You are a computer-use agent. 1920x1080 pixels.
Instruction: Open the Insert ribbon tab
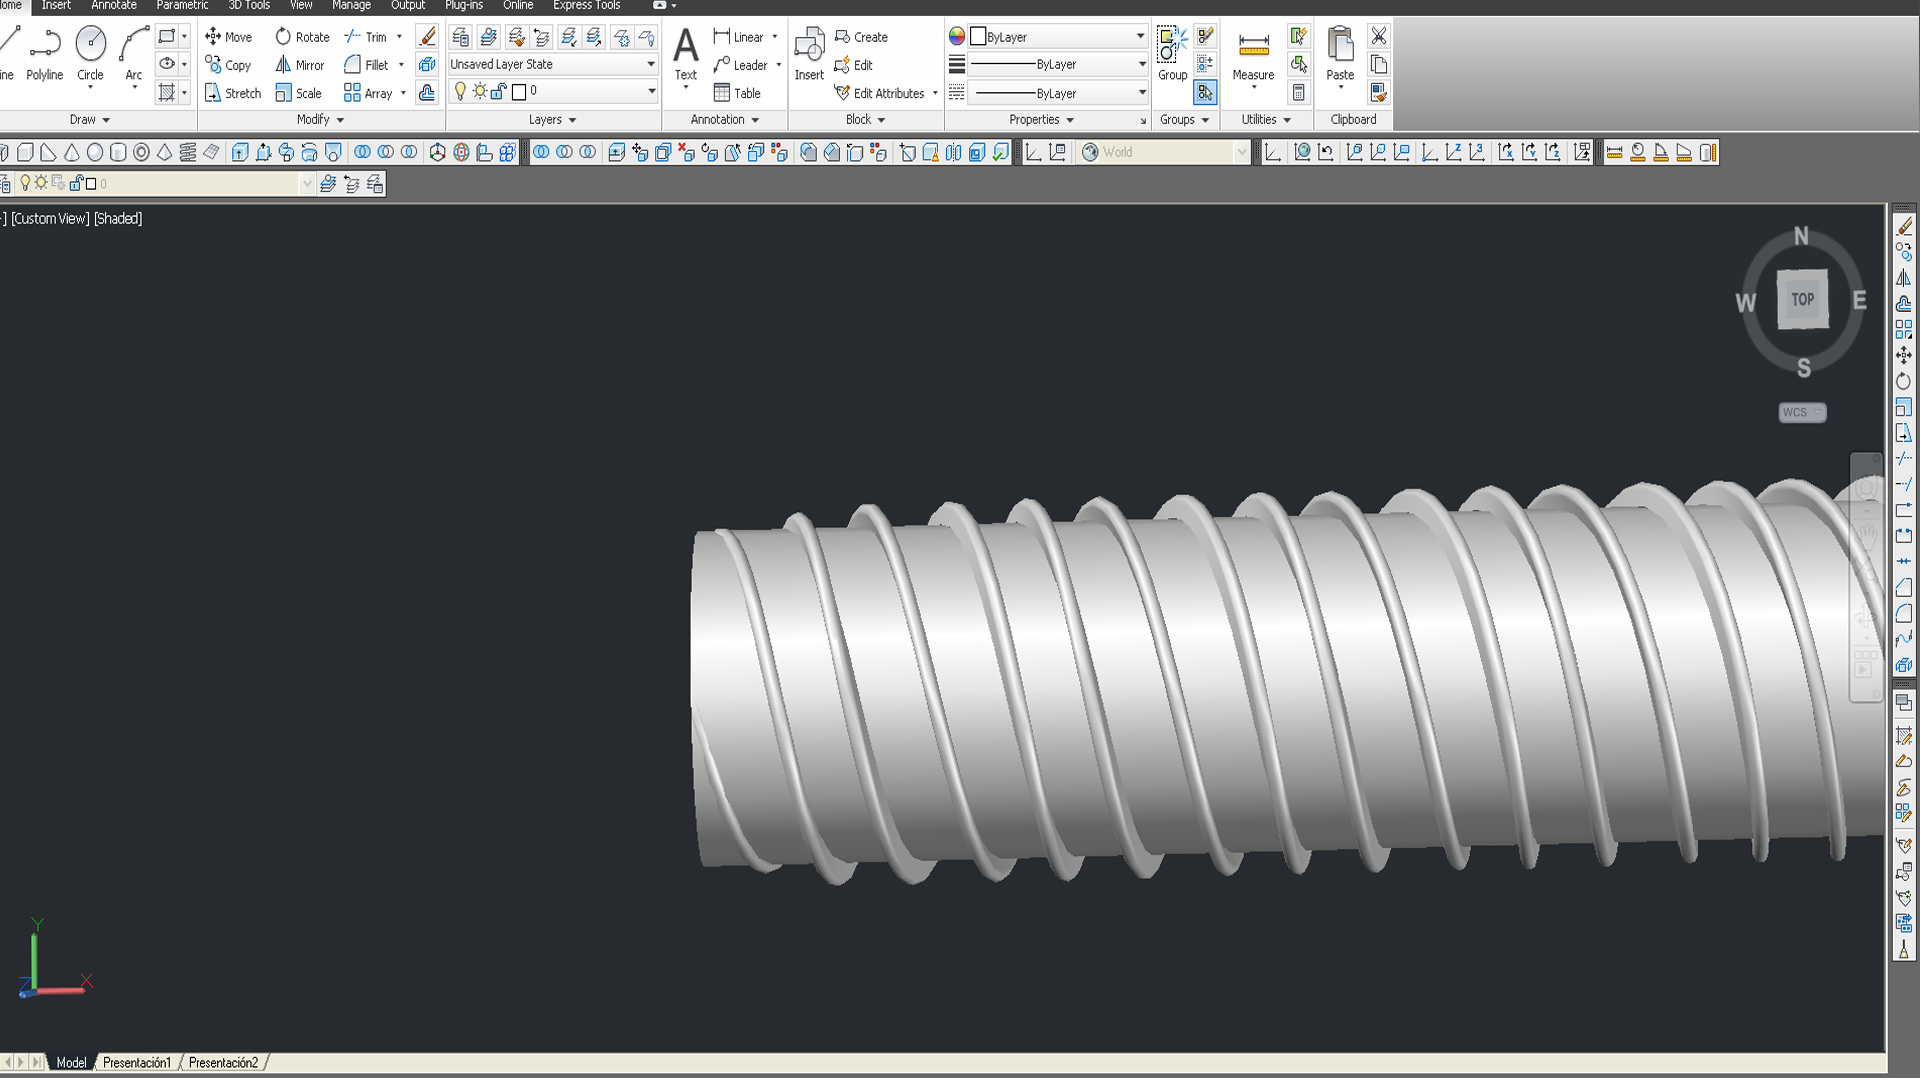click(x=56, y=6)
